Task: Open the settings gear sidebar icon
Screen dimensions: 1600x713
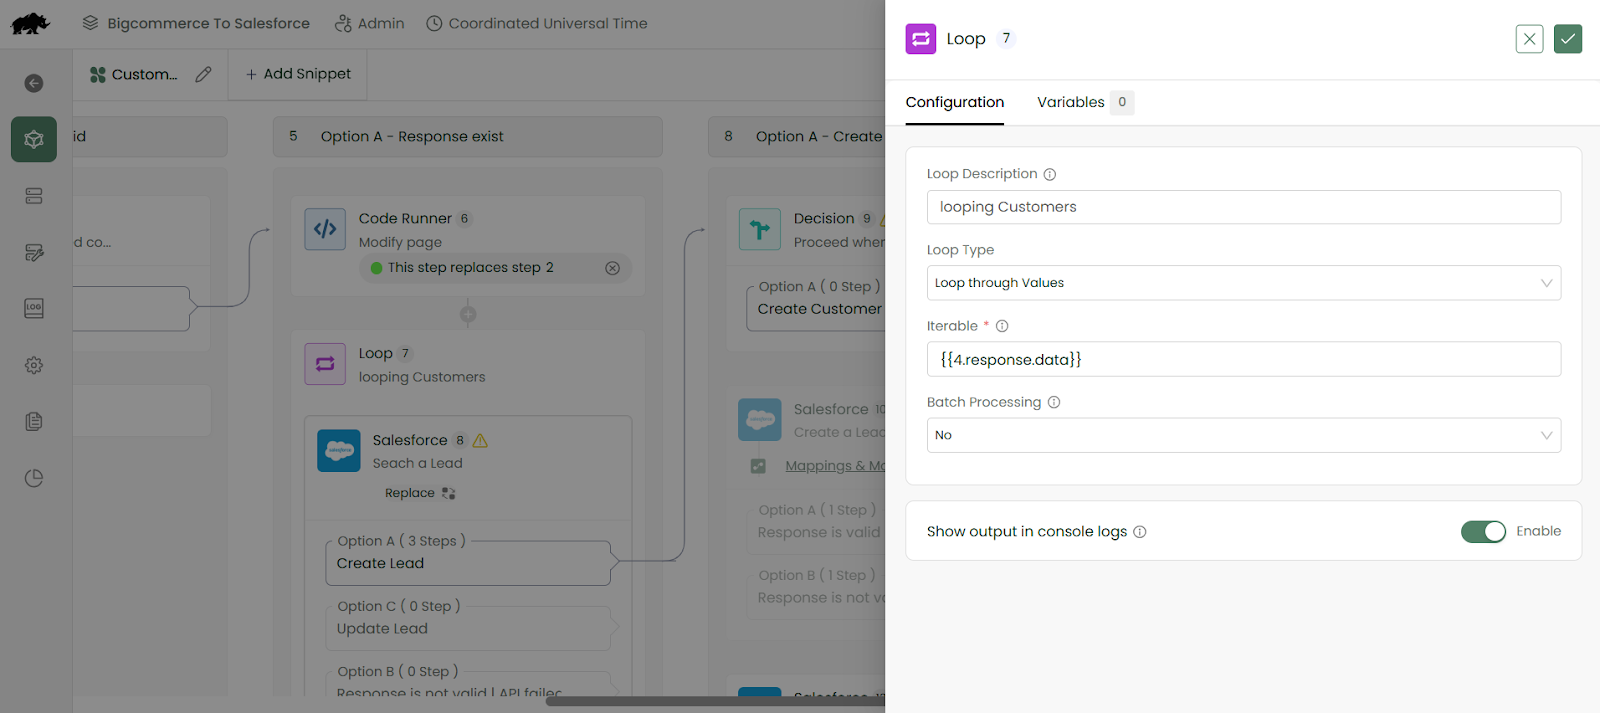Action: point(34,365)
